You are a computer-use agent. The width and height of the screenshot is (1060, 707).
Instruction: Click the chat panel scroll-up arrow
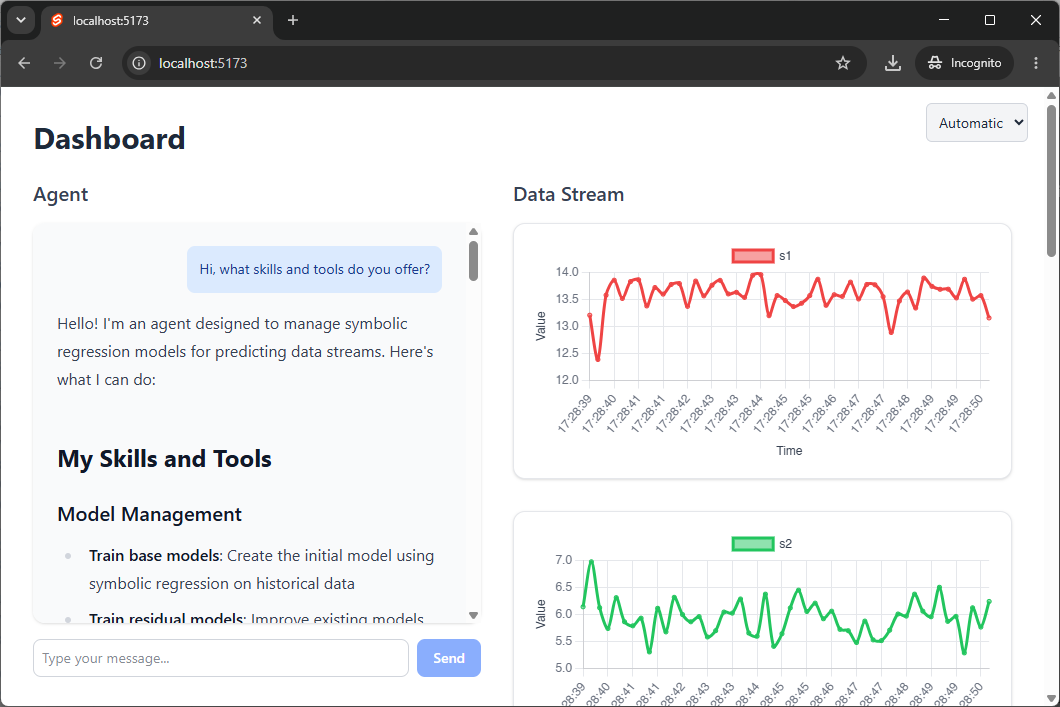click(473, 232)
